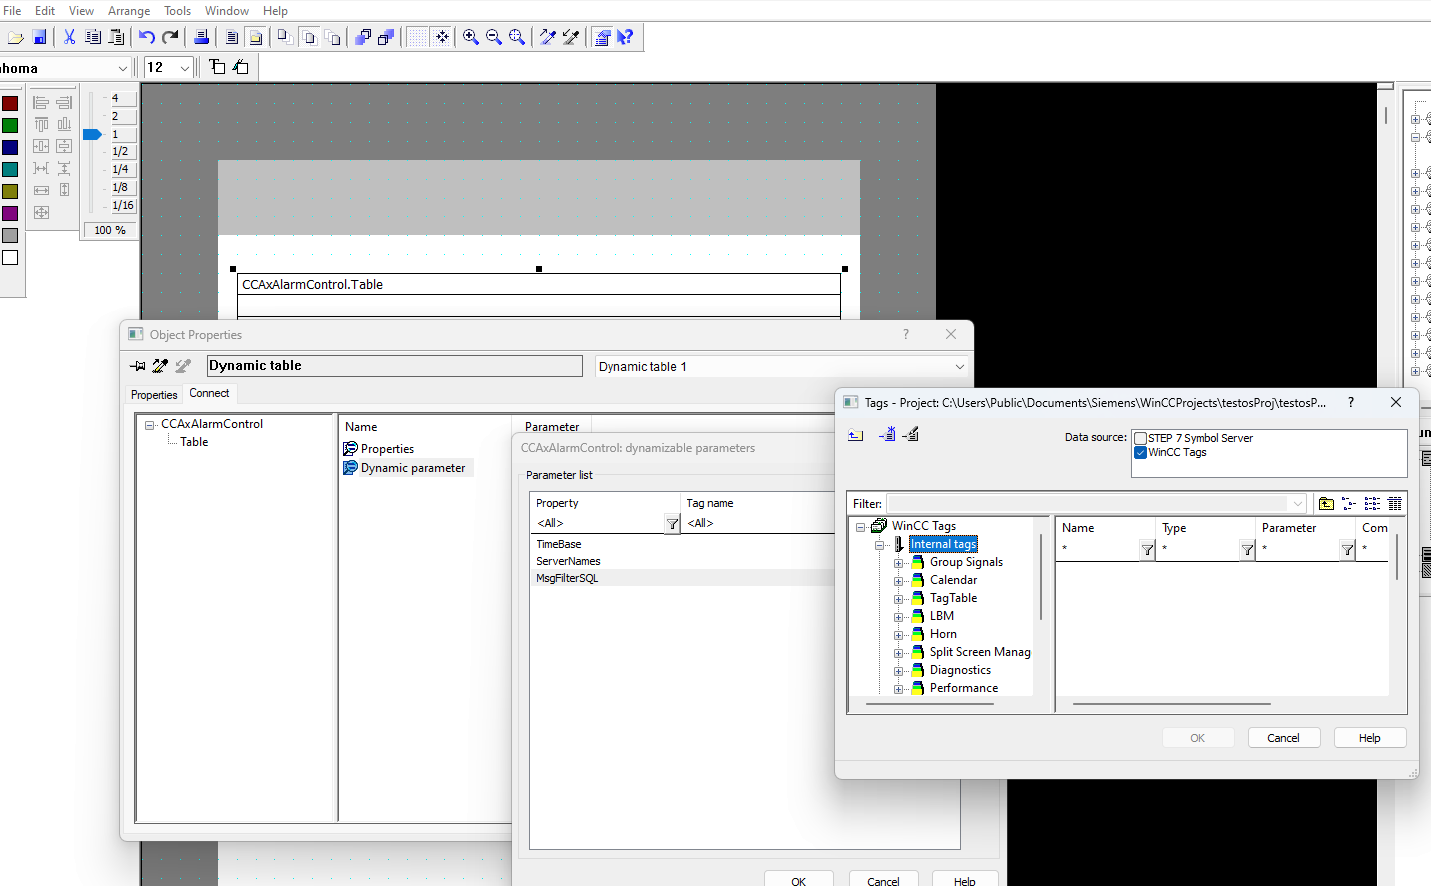Click the Cut scissors icon
This screenshot has width=1431, height=886.
pos(69,37)
